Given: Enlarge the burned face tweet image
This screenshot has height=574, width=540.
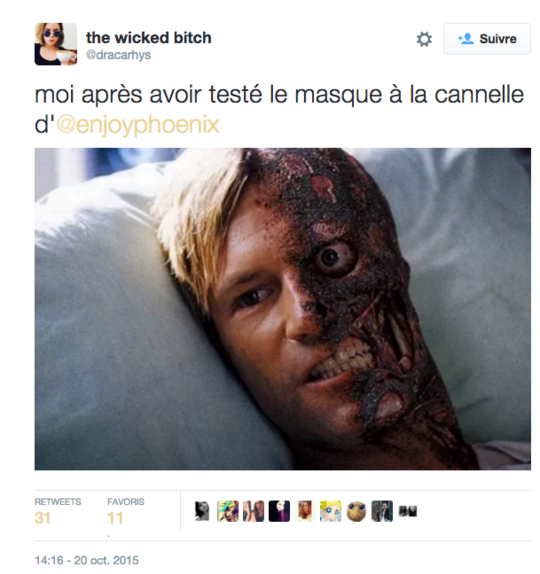Looking at the screenshot, I should pos(283,309).
